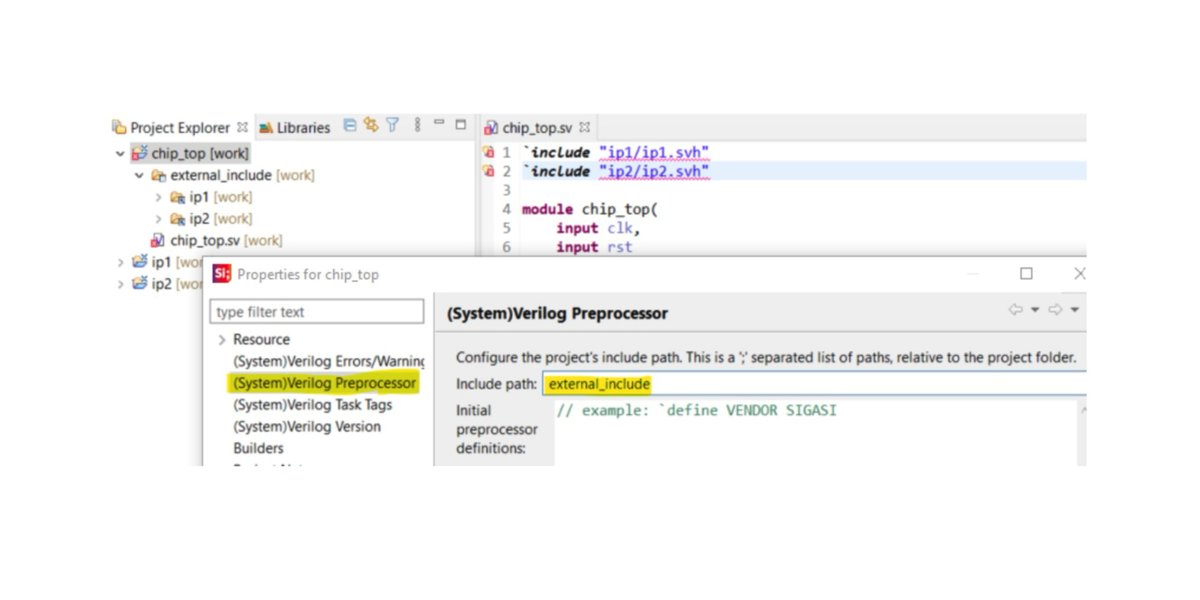Select (System)Verilog Version page
Screen dimensions: 1200x600
[x=306, y=427]
